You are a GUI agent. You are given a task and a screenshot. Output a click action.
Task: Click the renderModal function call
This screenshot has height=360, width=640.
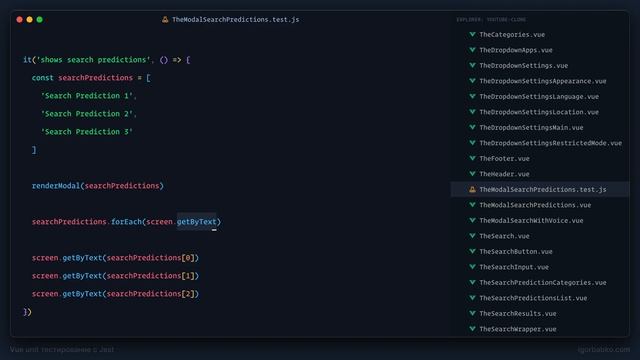[x=98, y=186]
